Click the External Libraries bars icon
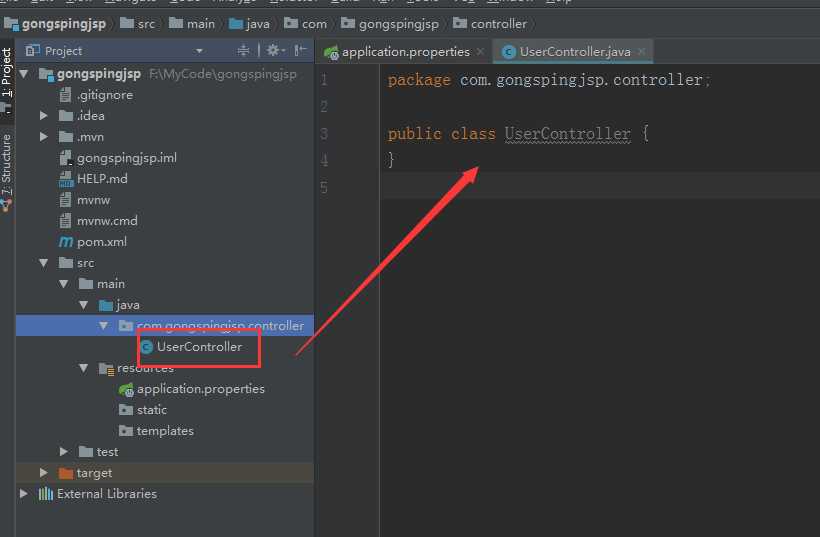Image resolution: width=820 pixels, height=537 pixels. point(46,494)
